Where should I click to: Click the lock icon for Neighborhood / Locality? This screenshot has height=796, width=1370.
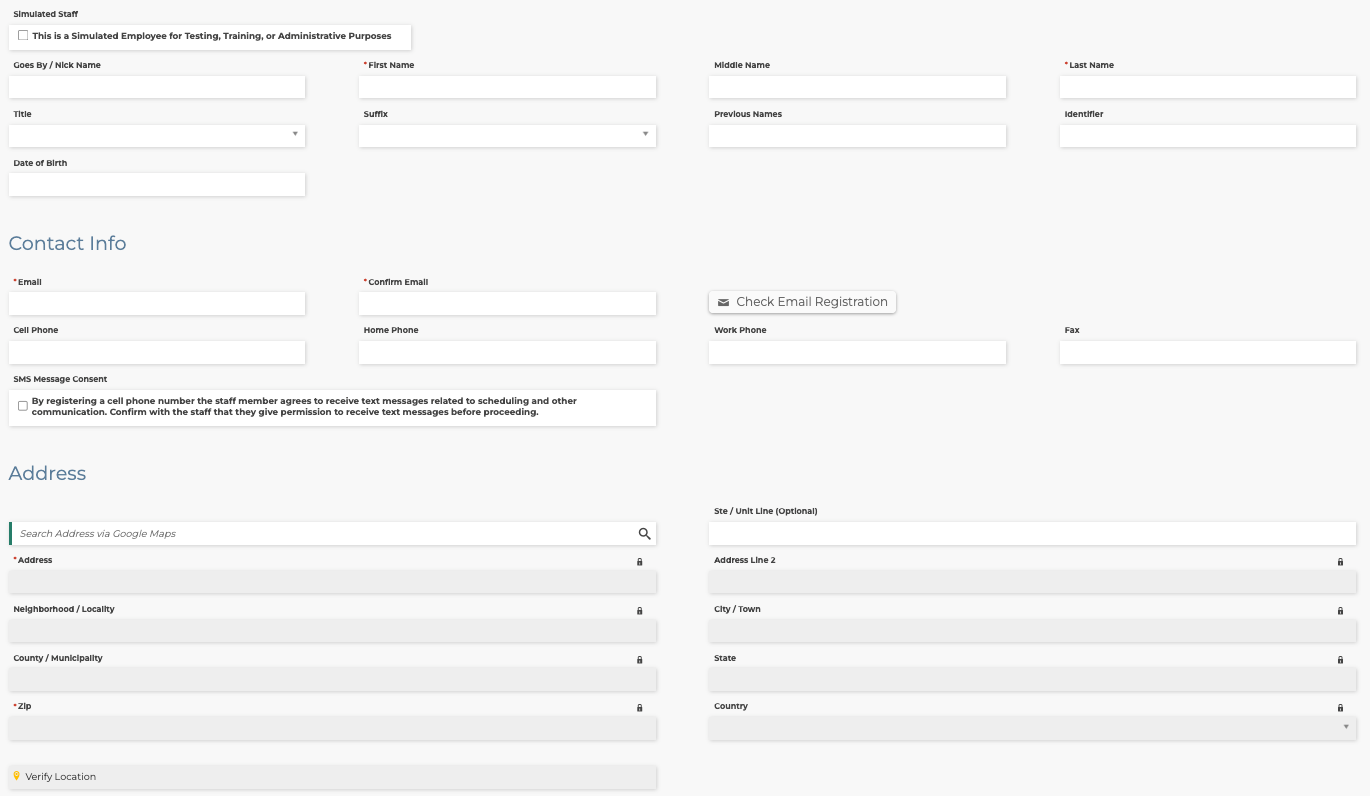[640, 611]
